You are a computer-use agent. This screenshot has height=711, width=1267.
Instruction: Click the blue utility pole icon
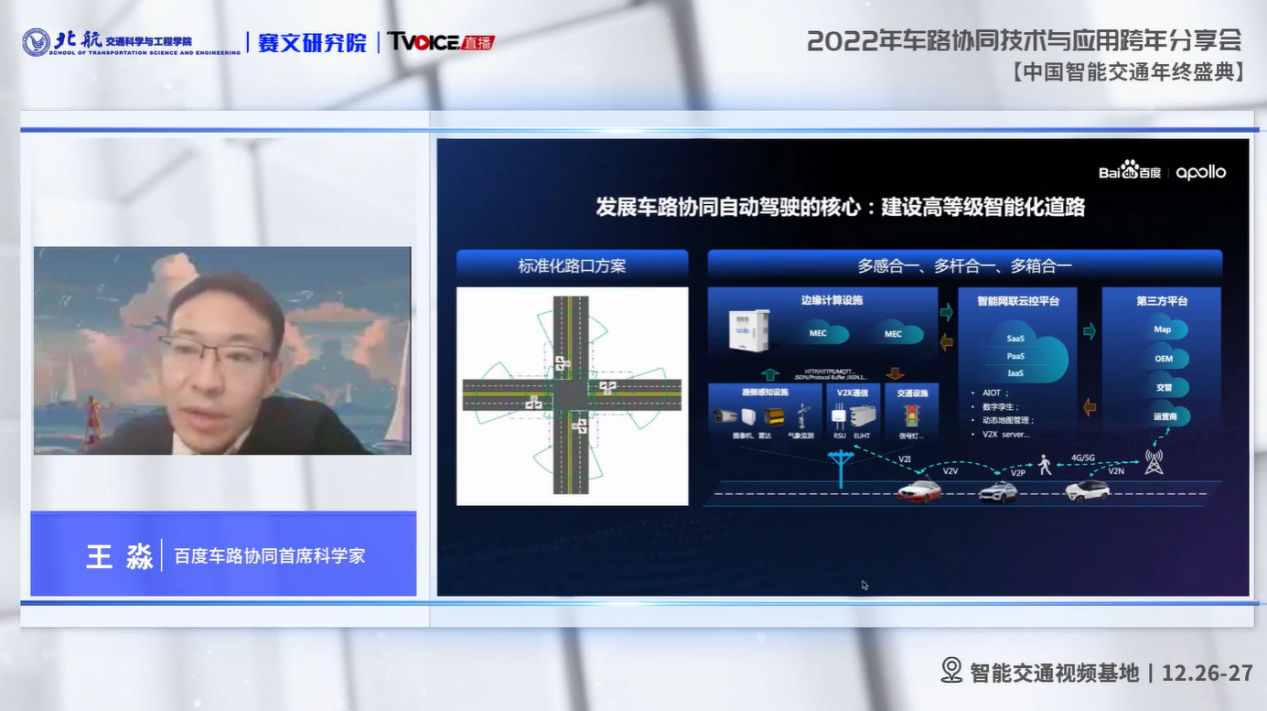(841, 467)
